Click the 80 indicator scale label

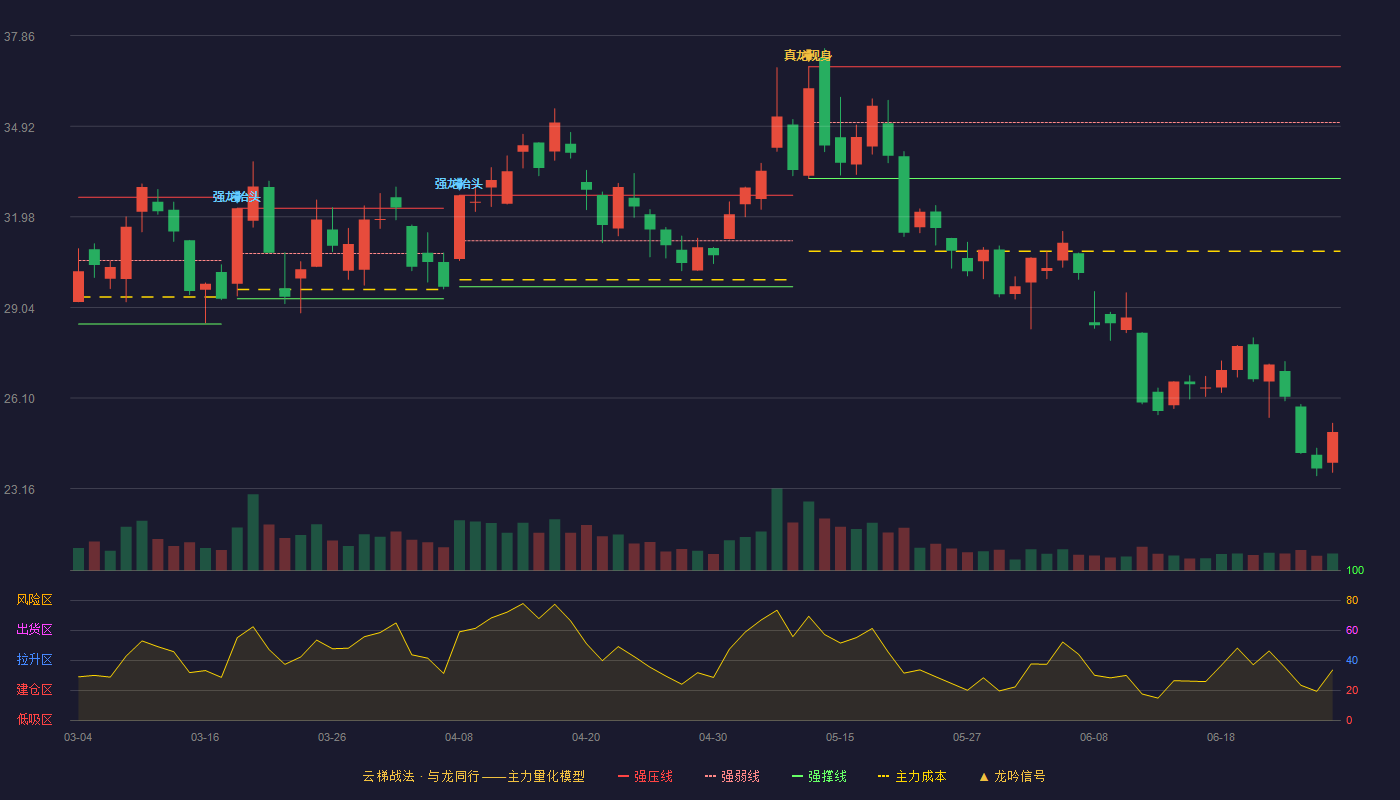[1352, 600]
